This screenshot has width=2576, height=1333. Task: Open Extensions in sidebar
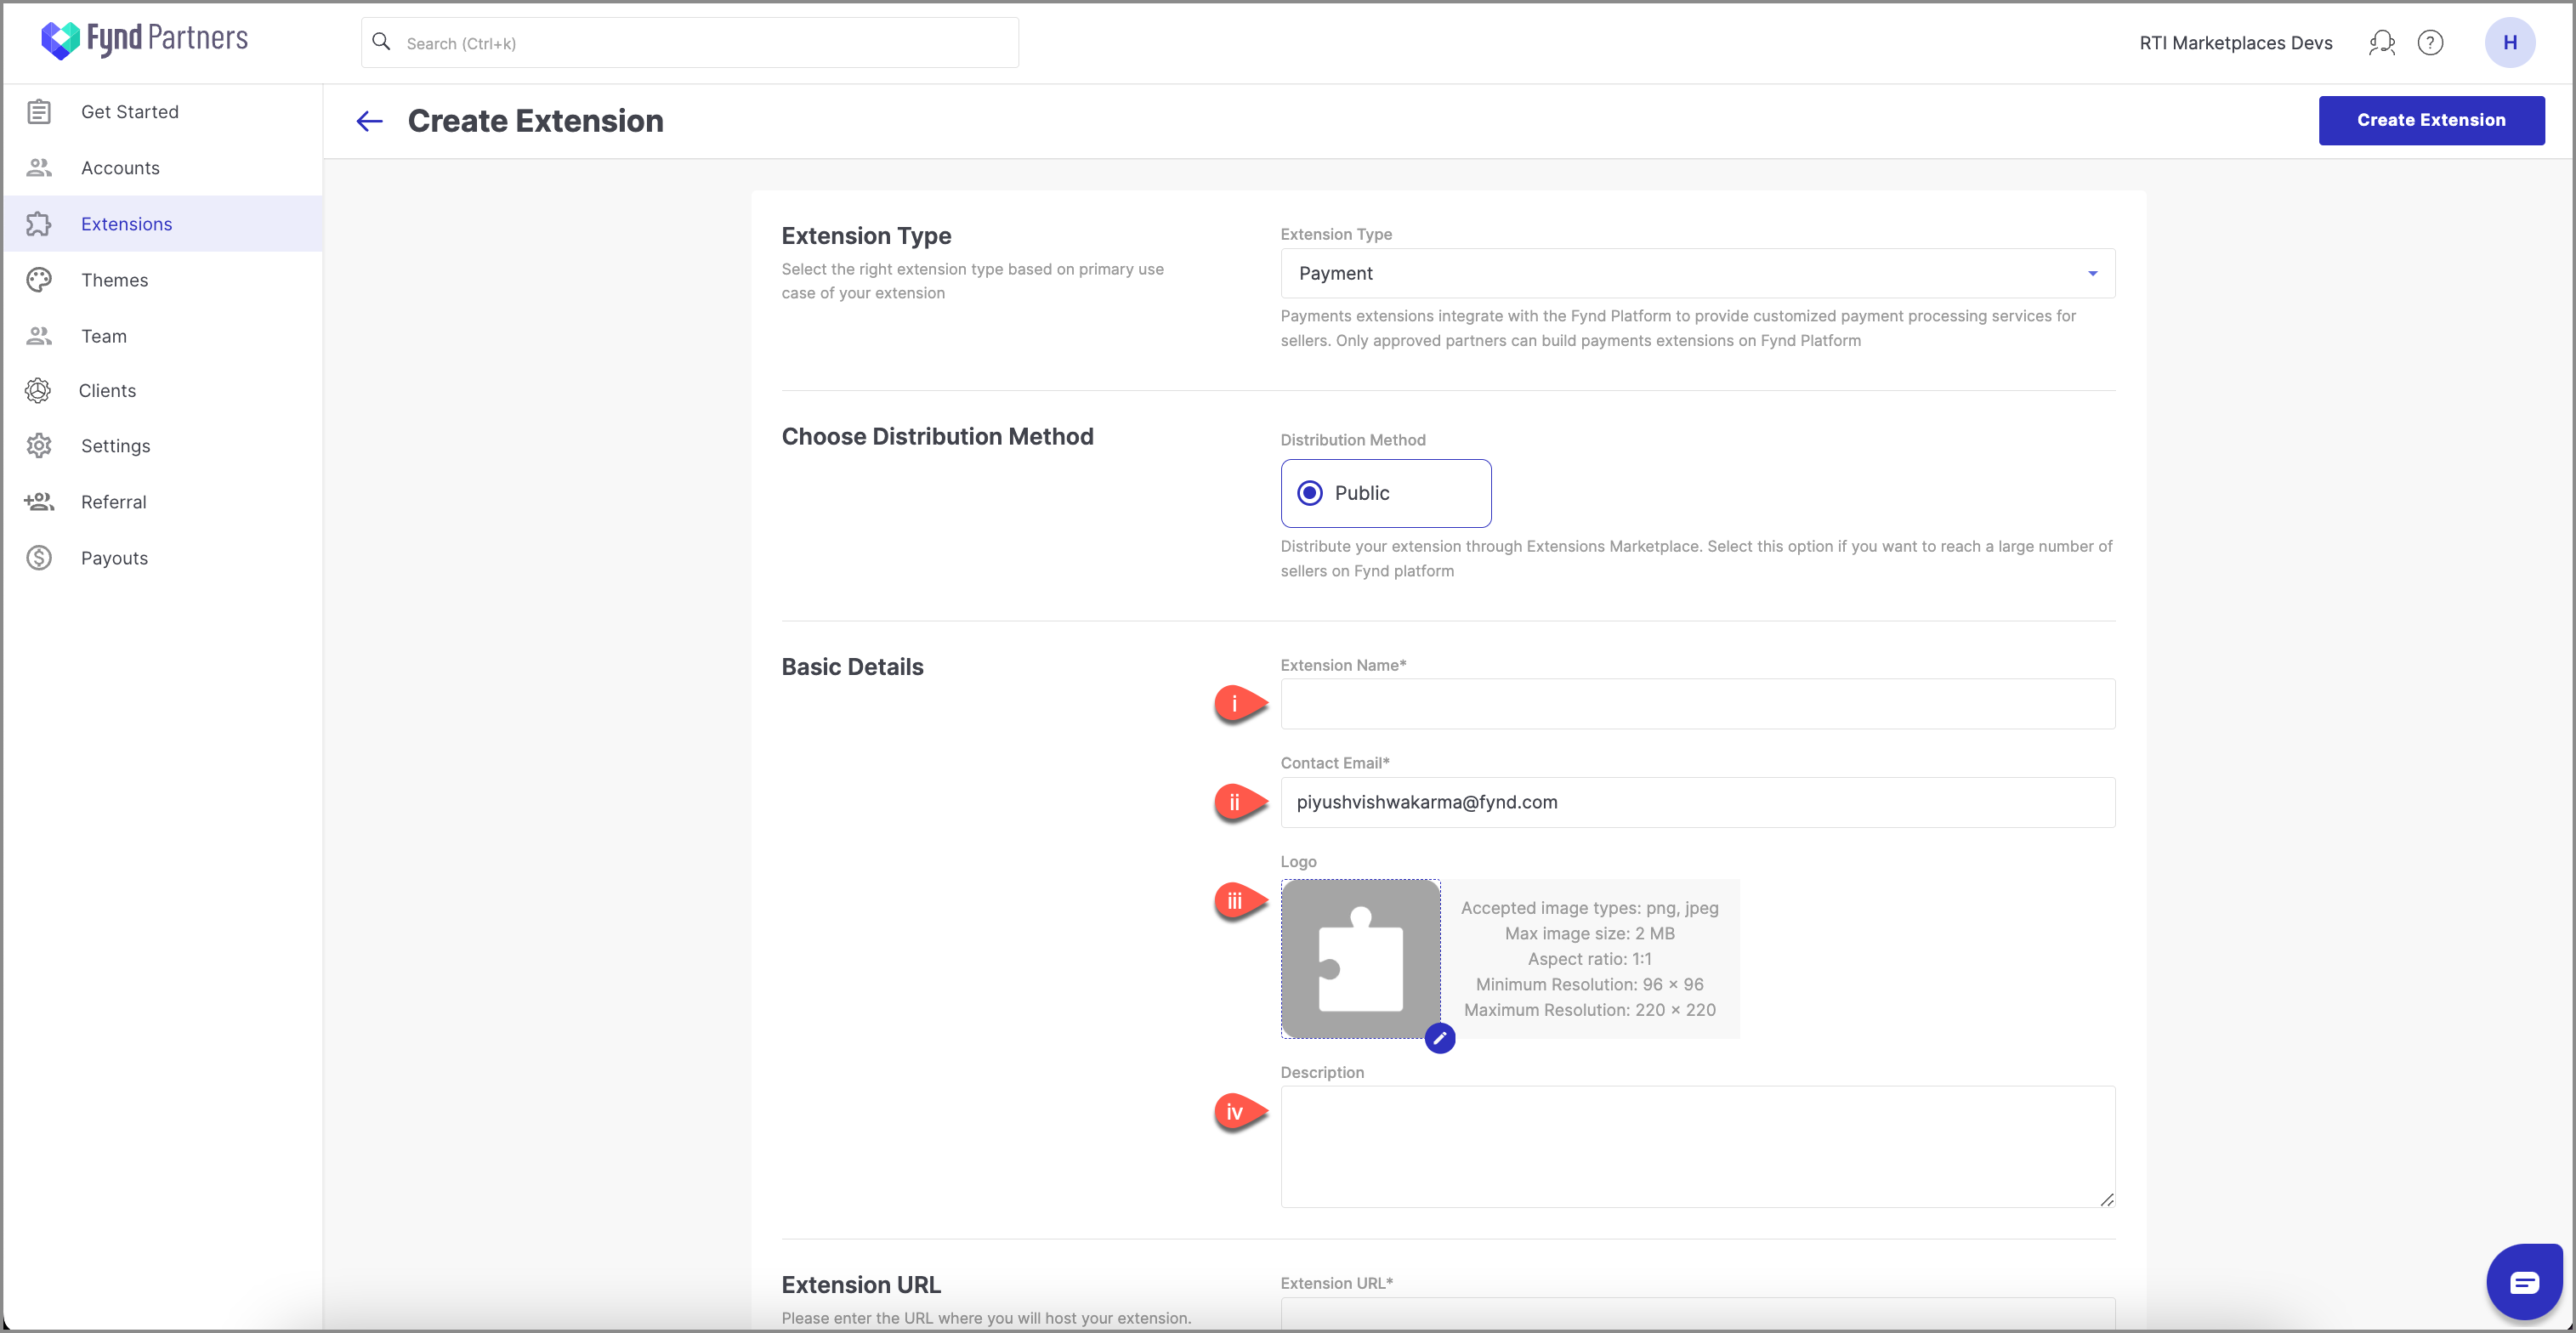(x=162, y=224)
